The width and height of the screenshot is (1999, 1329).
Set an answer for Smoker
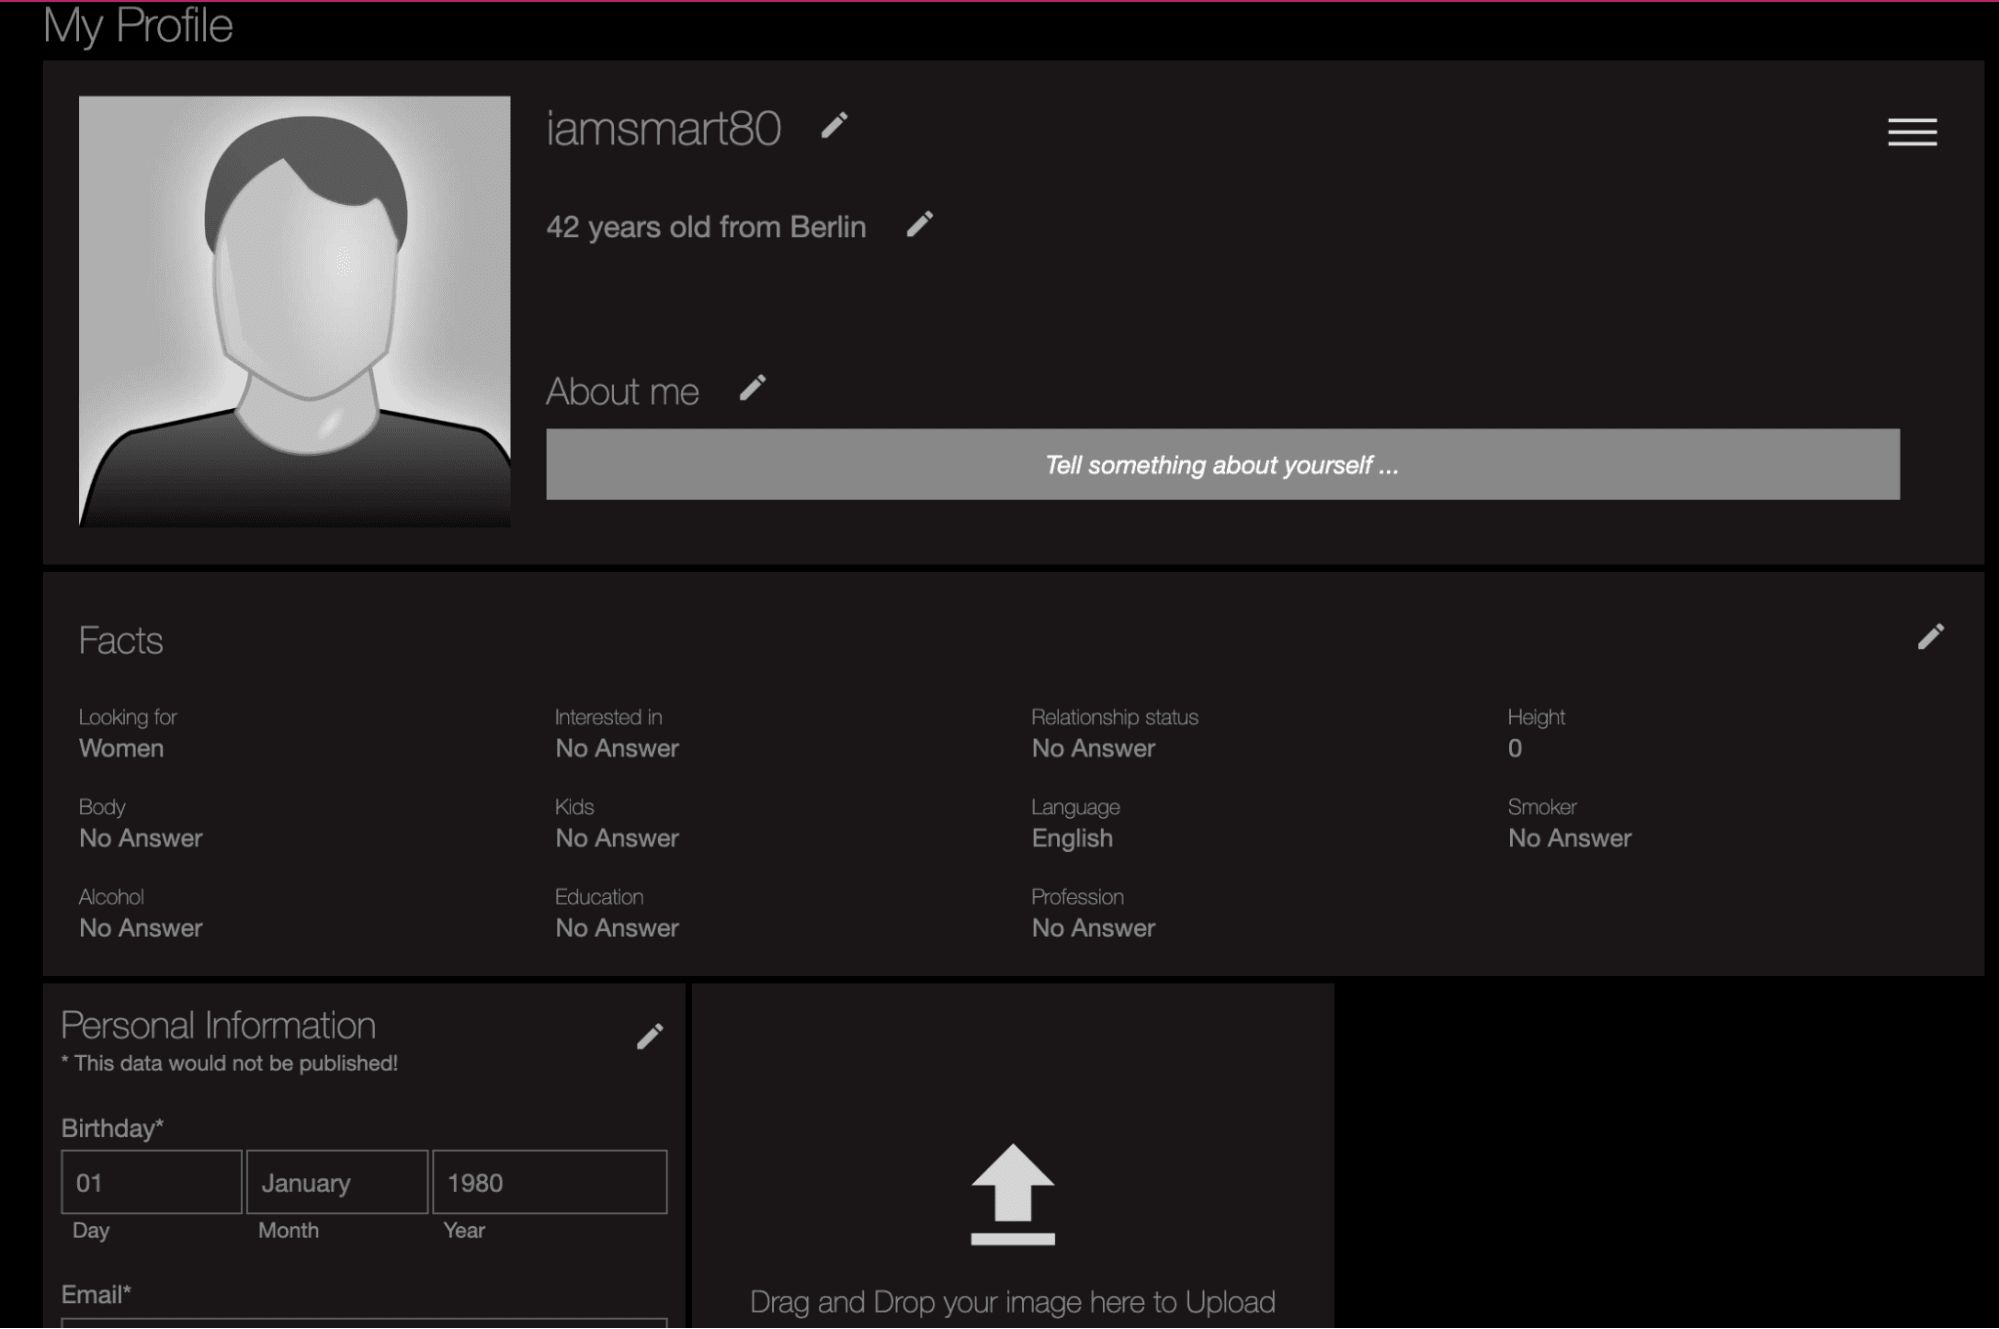(1569, 838)
